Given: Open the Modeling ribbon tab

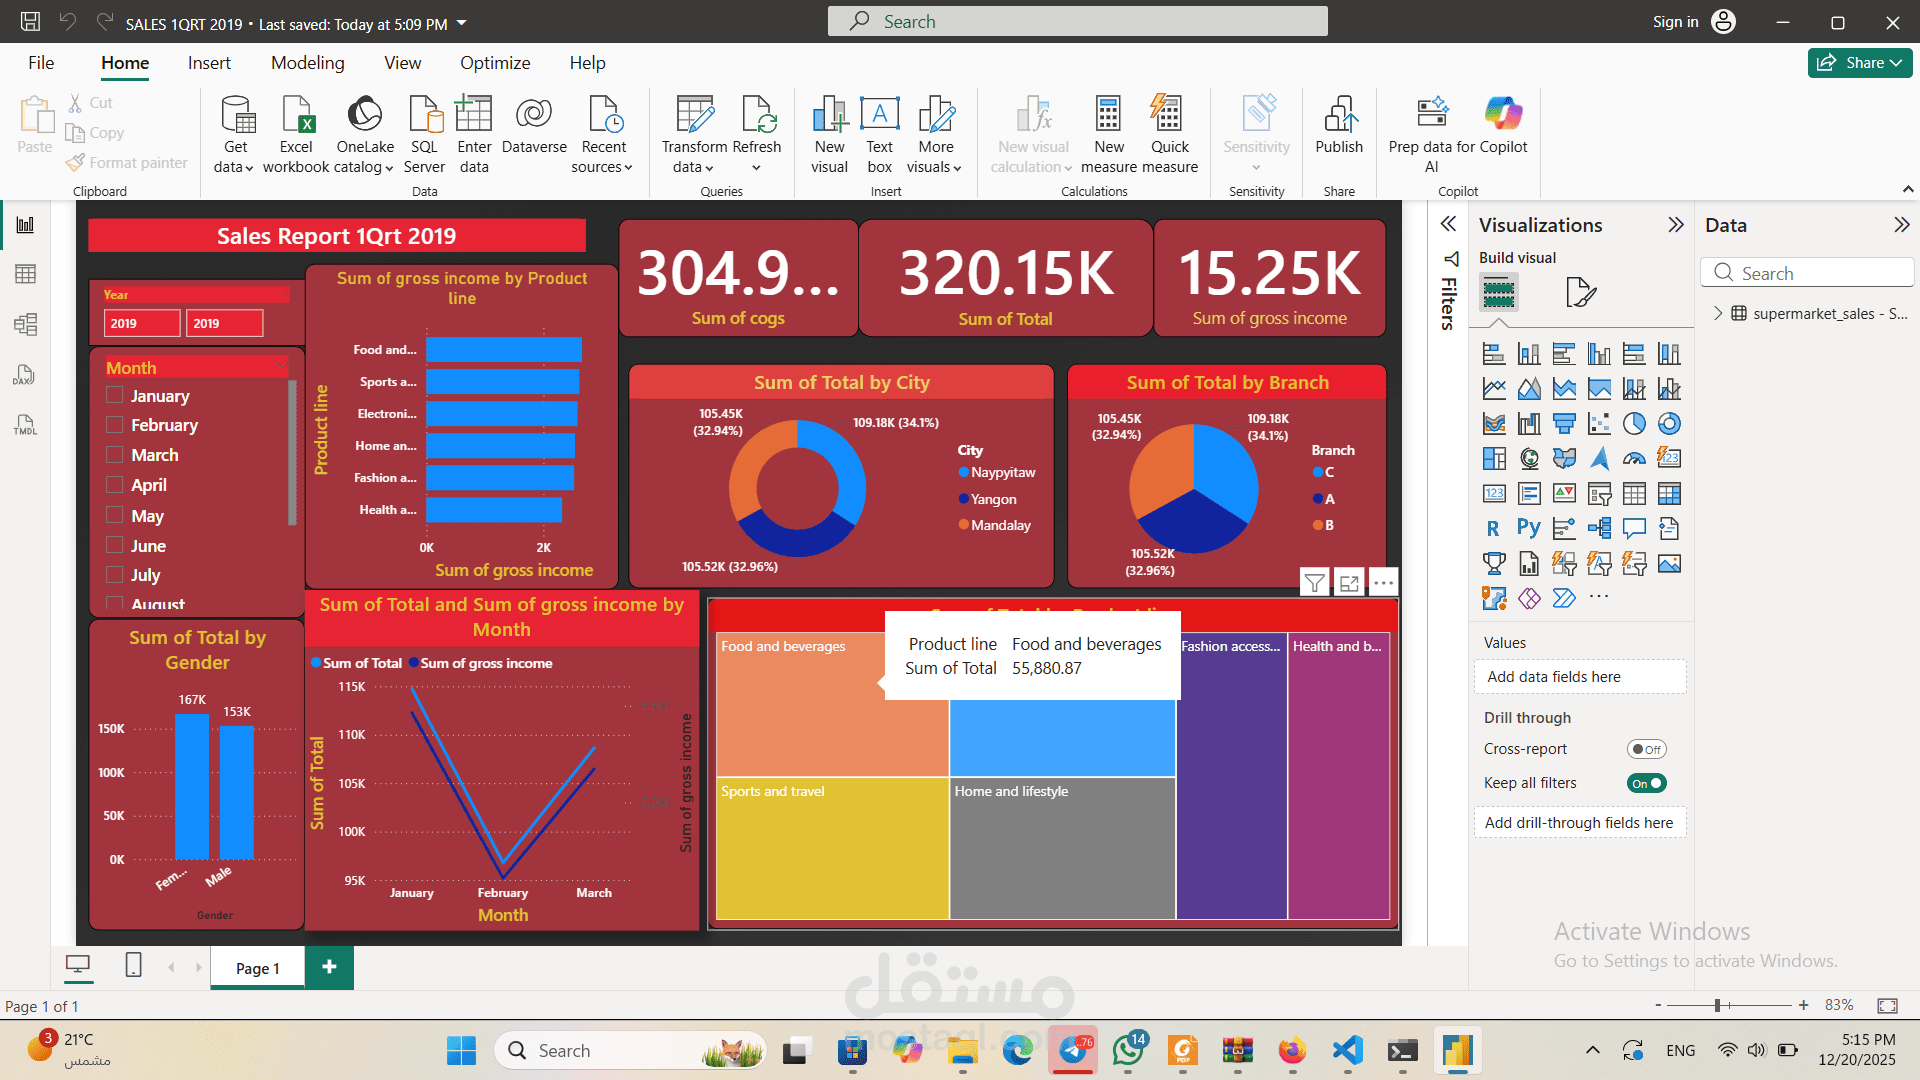Looking at the screenshot, I should [x=307, y=63].
